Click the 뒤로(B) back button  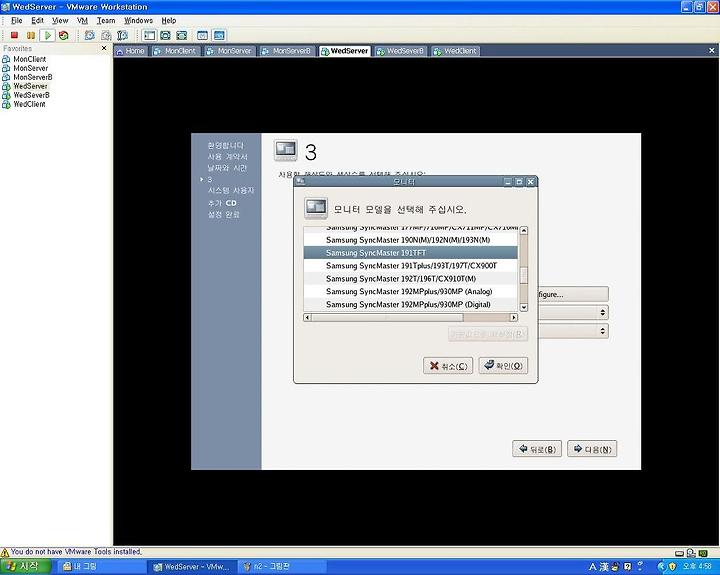[537, 449]
